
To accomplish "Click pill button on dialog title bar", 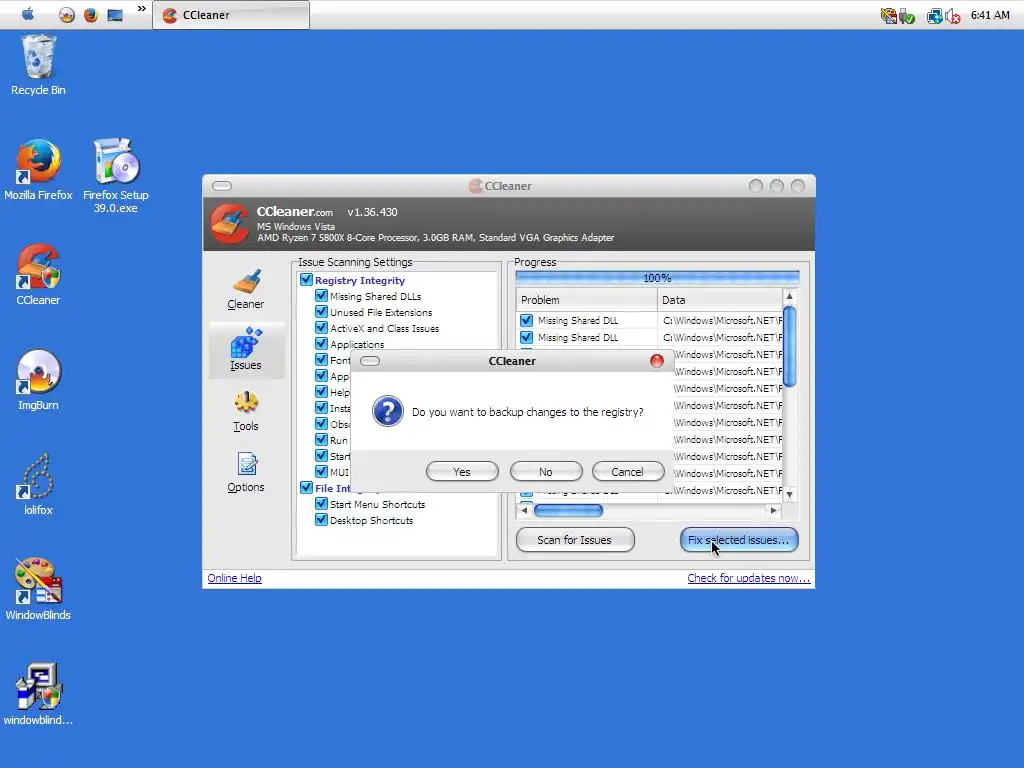I will pos(370,361).
